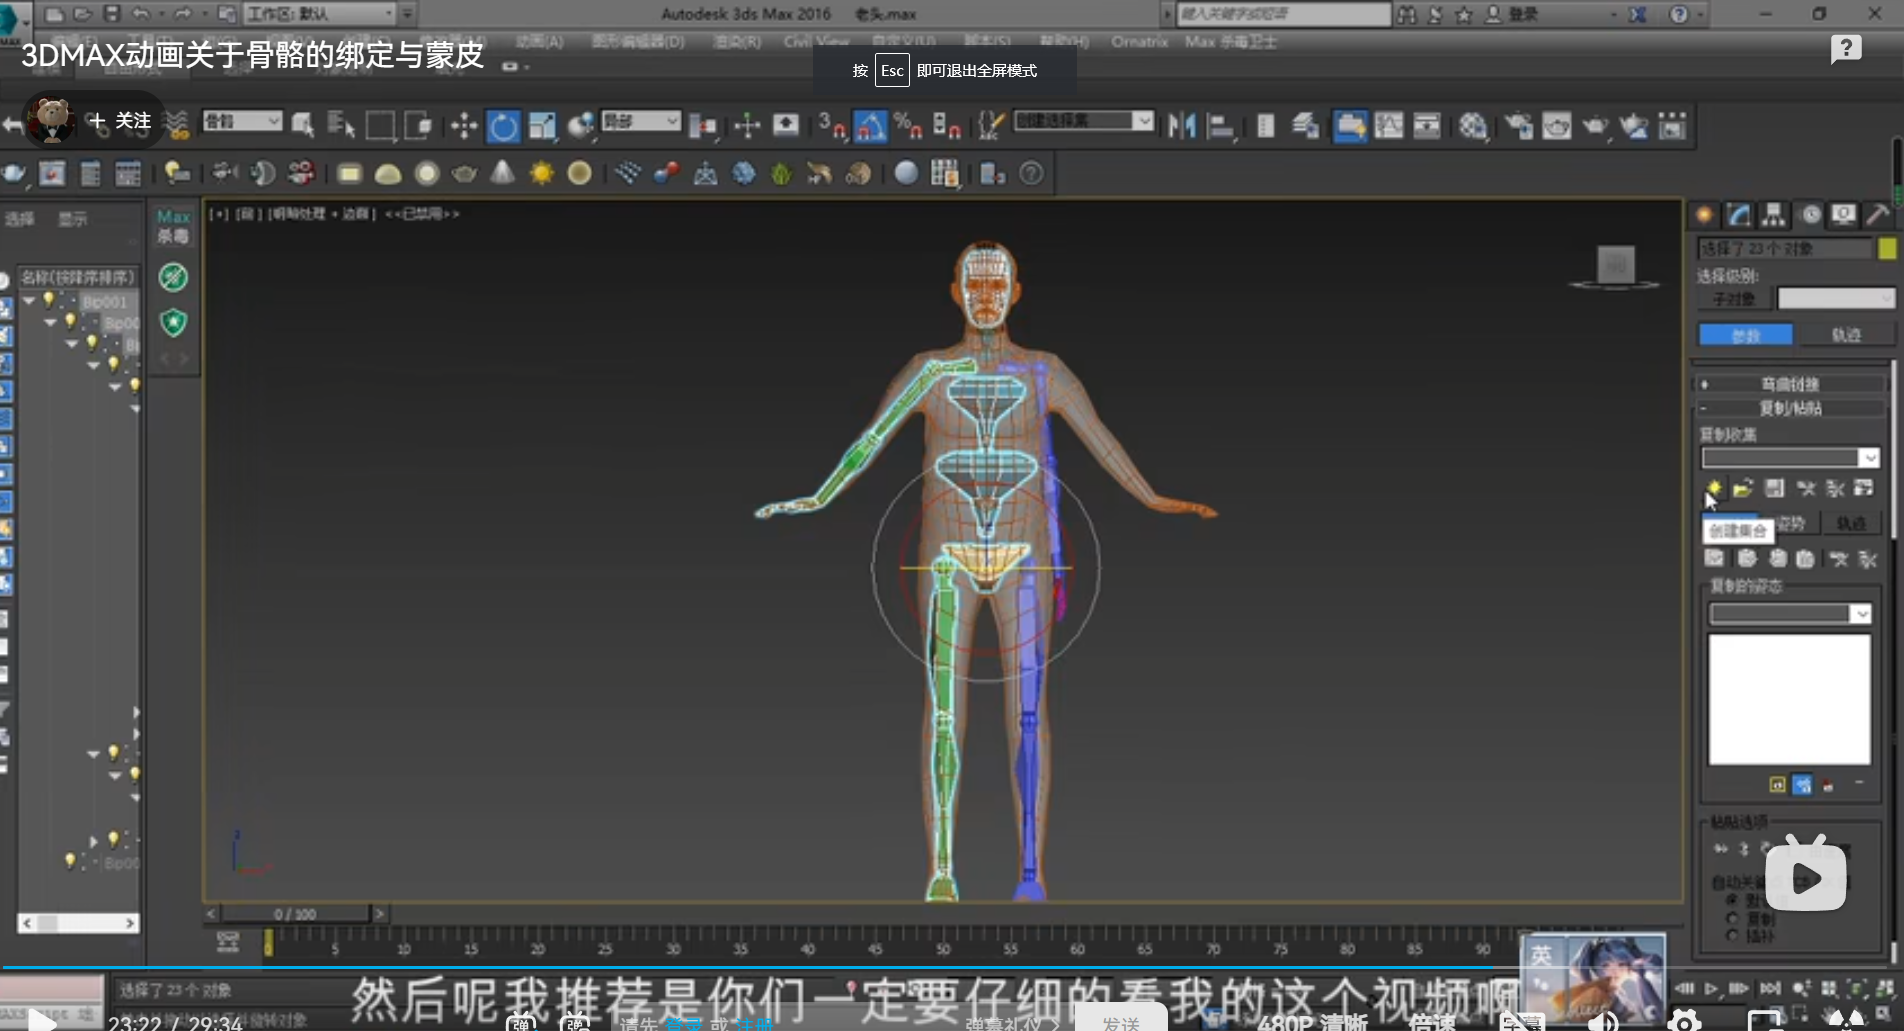The height and width of the screenshot is (1031, 1904).
Task: Open the copied postures list dropdown
Action: coord(1790,613)
